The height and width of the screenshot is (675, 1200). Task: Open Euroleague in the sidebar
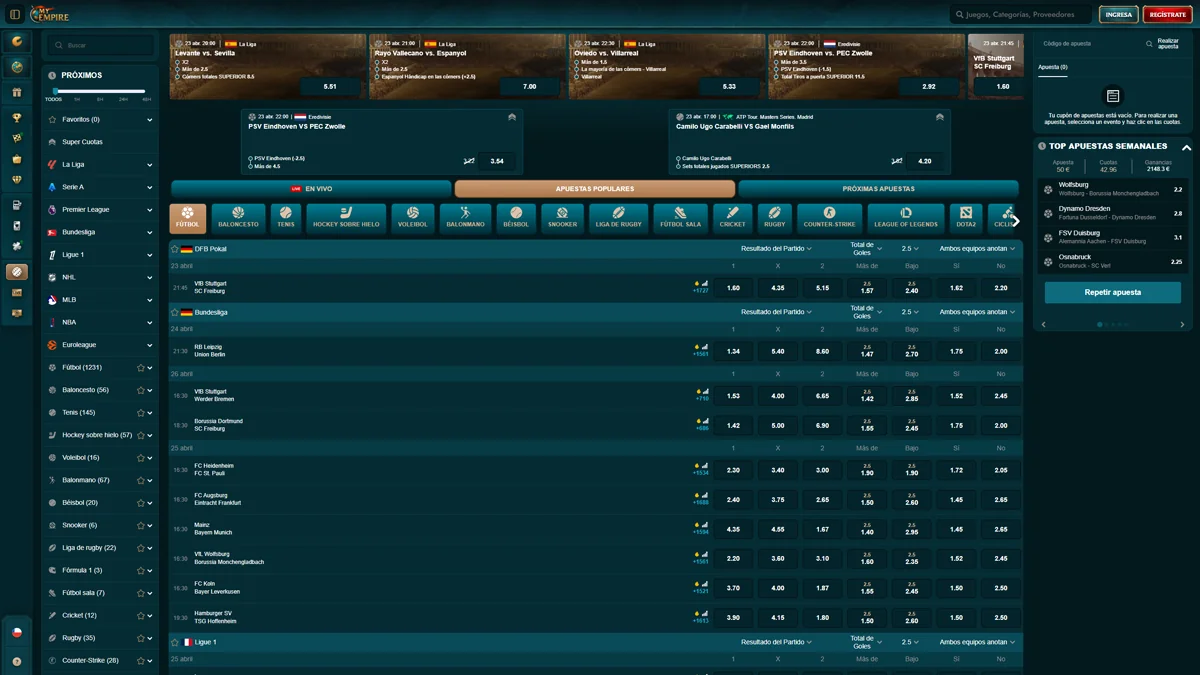click(100, 345)
